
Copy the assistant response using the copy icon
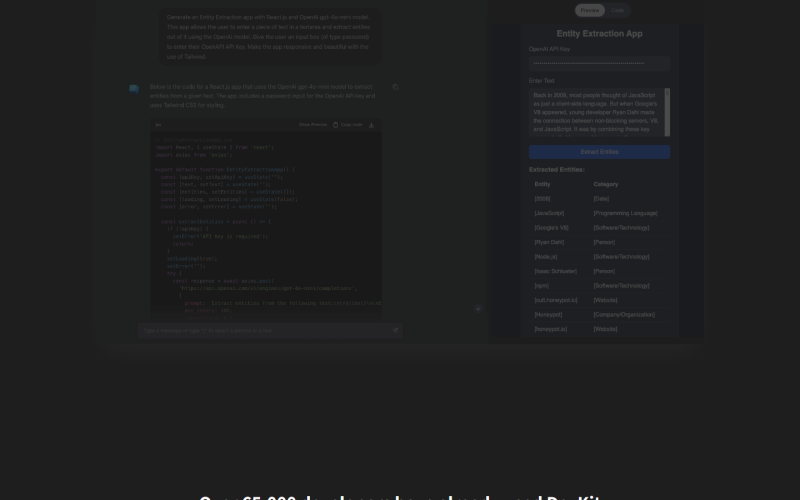(x=395, y=87)
